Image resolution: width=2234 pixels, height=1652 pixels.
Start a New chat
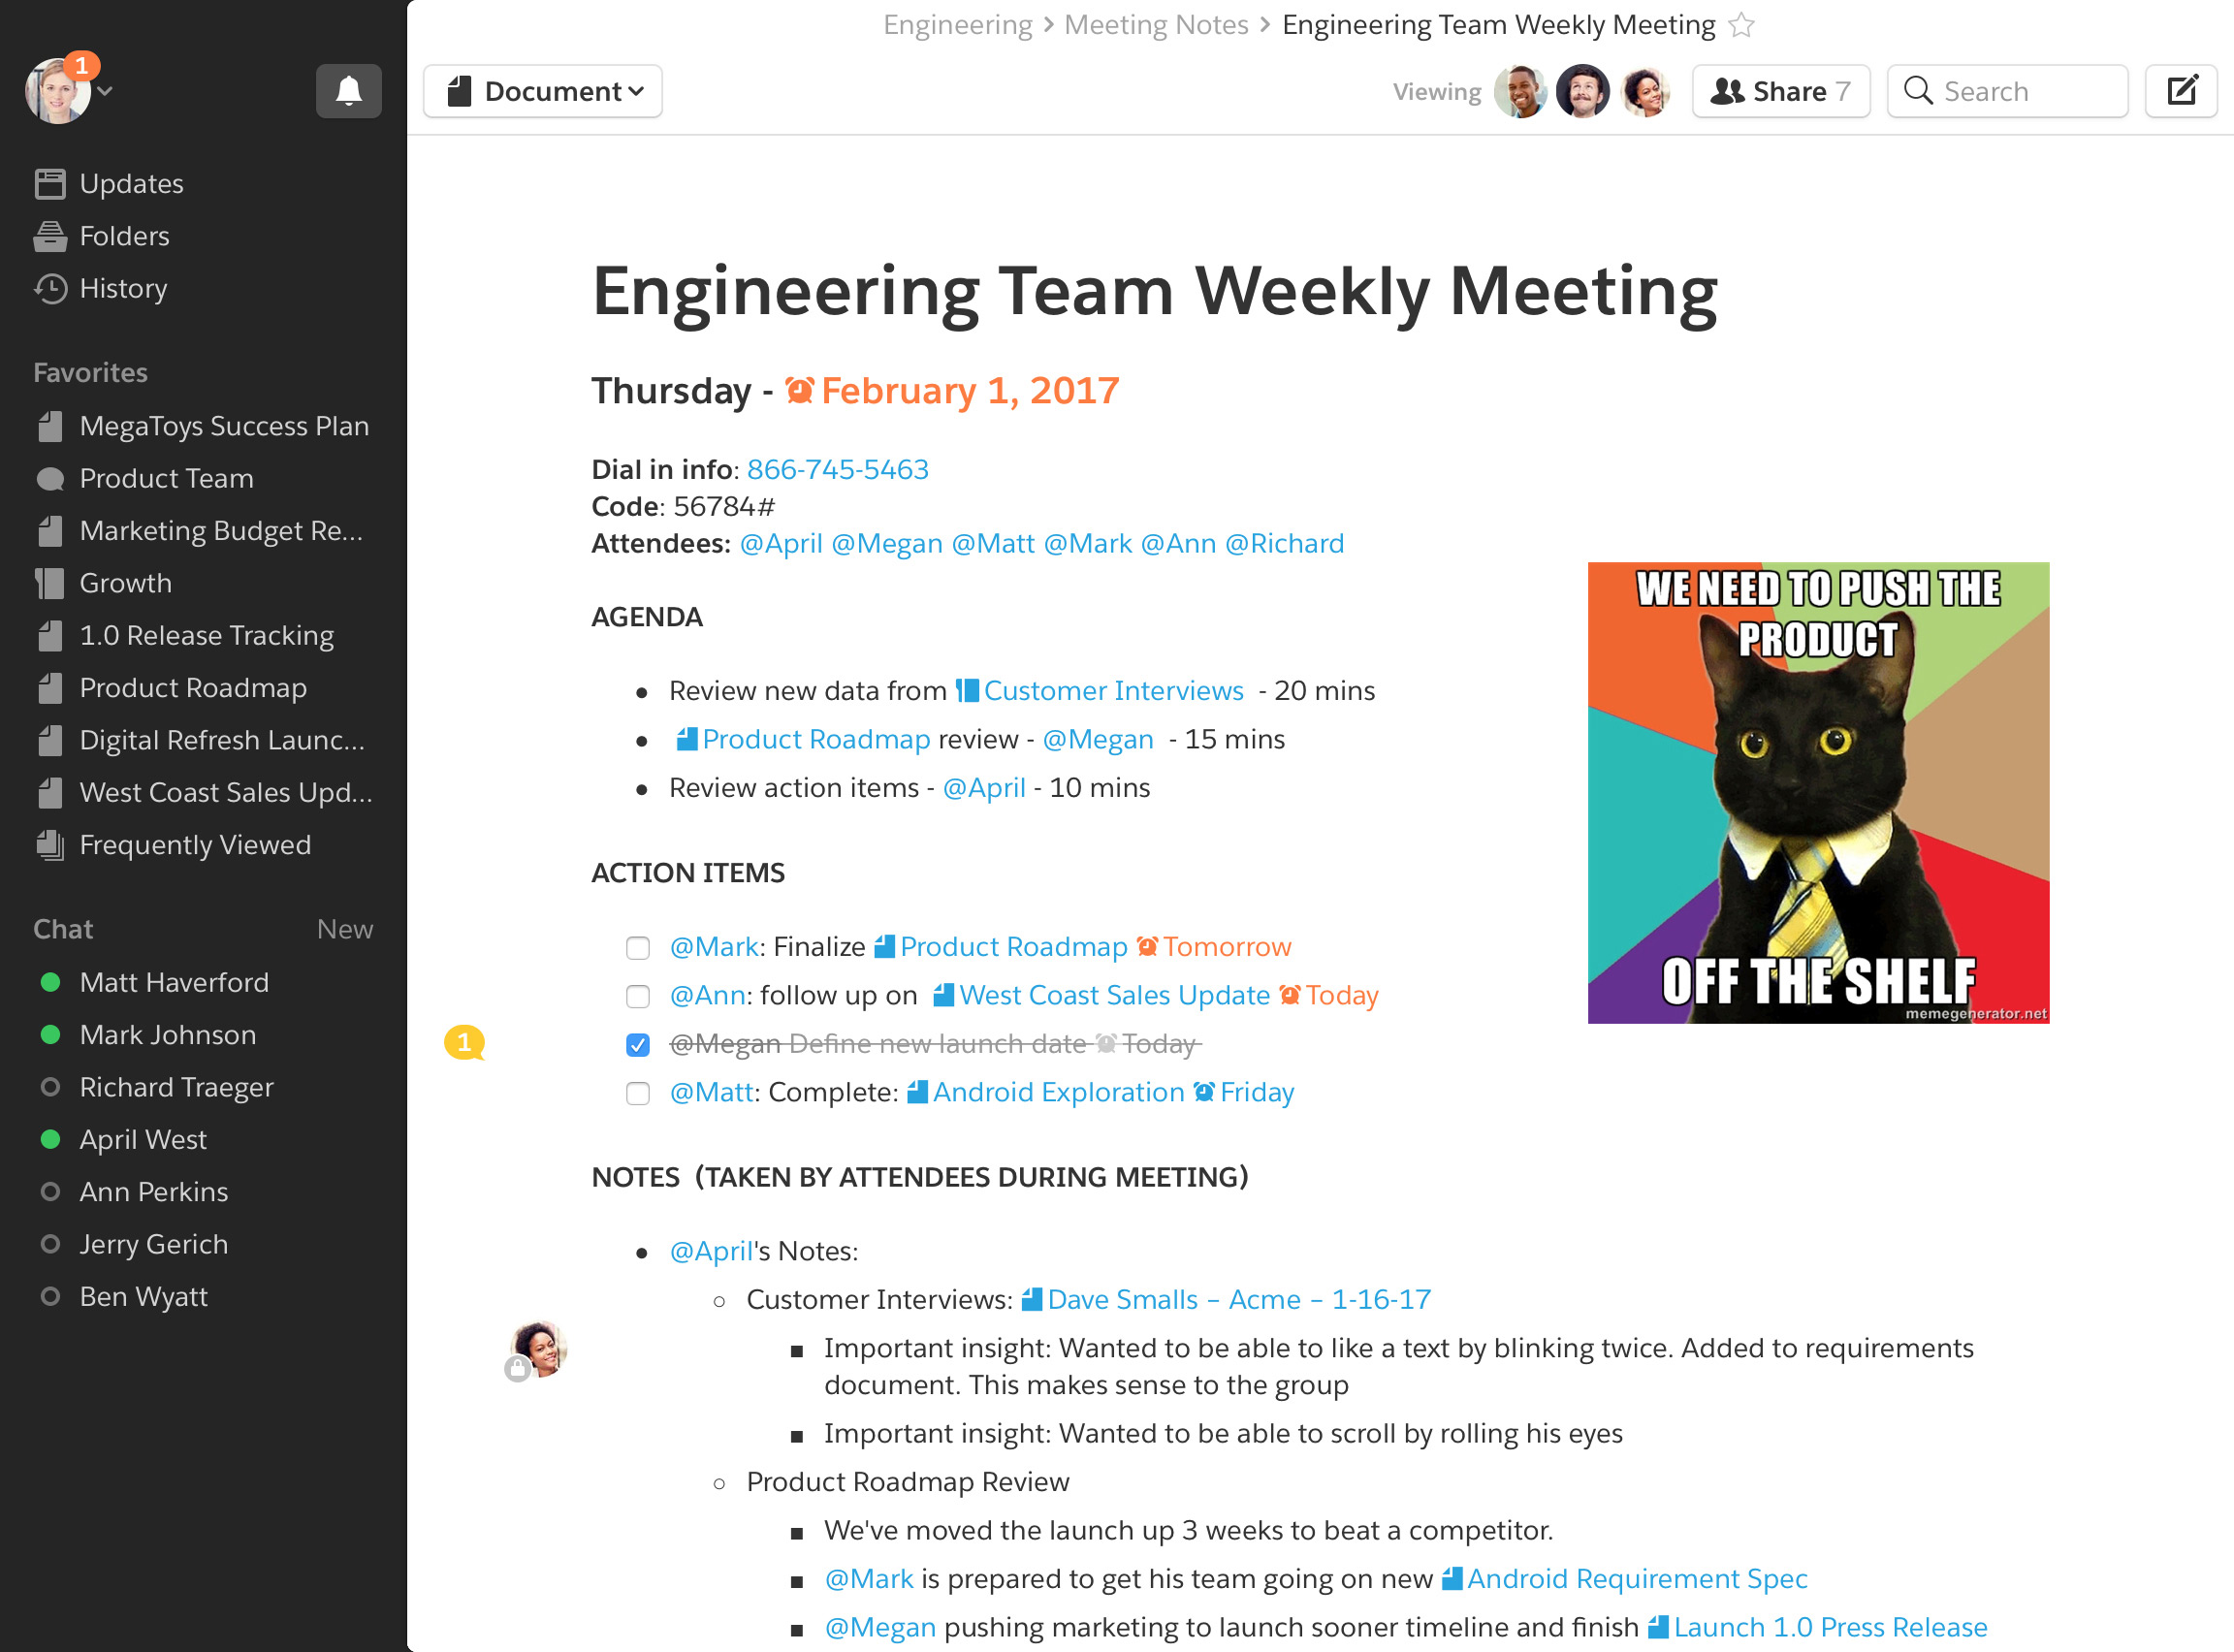pyautogui.click(x=344, y=930)
